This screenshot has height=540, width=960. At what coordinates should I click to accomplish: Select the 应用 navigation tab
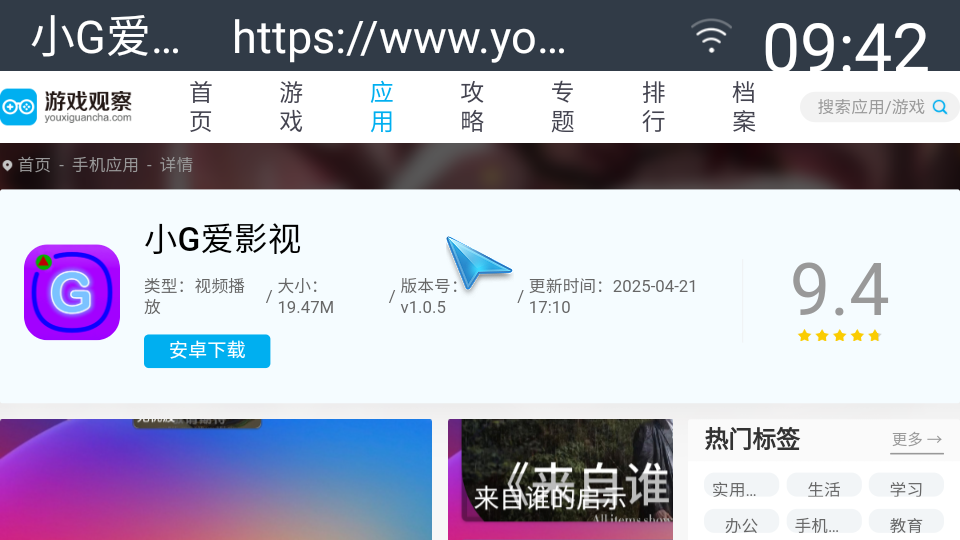click(381, 107)
